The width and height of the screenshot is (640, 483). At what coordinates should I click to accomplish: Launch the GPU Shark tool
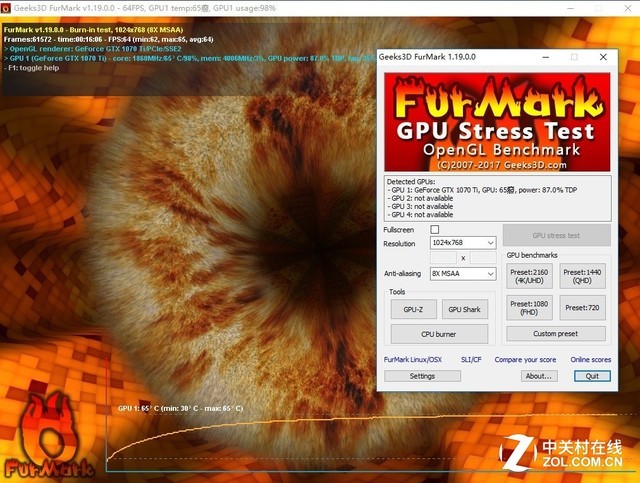pos(464,309)
